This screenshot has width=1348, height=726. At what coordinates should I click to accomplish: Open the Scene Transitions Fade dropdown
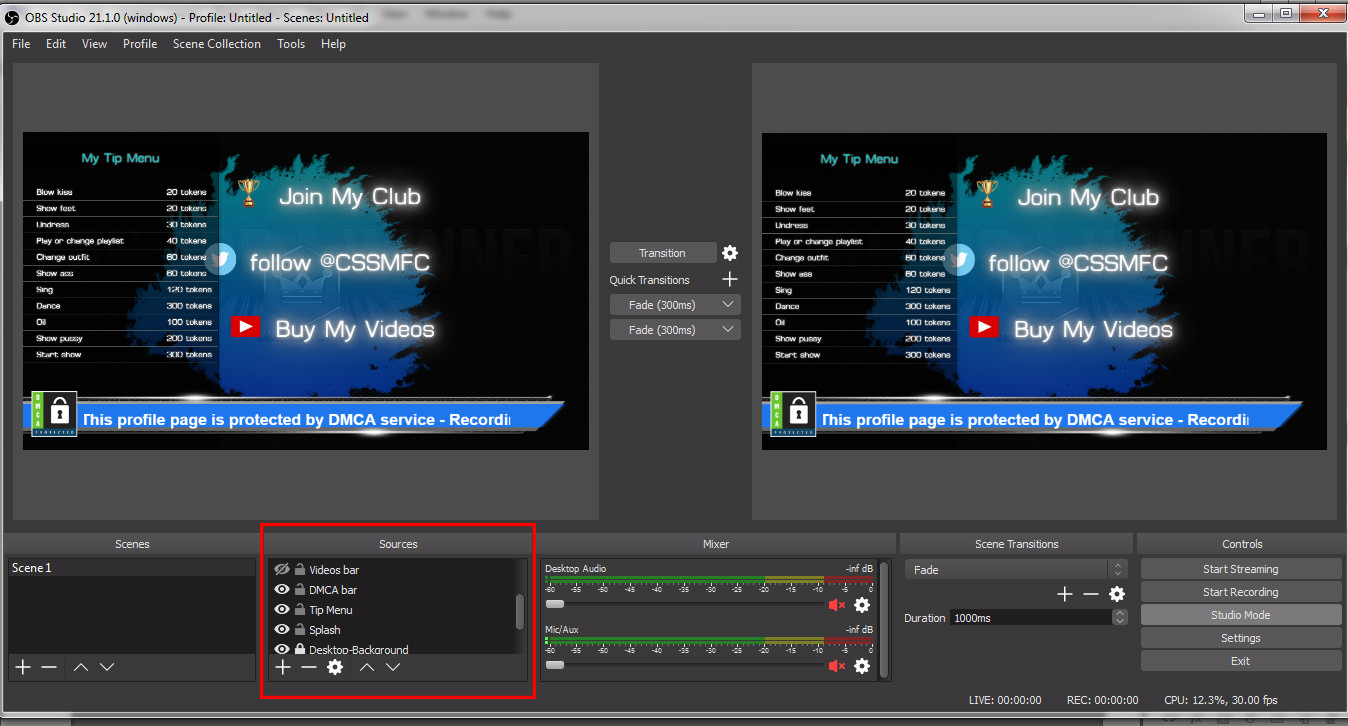point(1016,569)
